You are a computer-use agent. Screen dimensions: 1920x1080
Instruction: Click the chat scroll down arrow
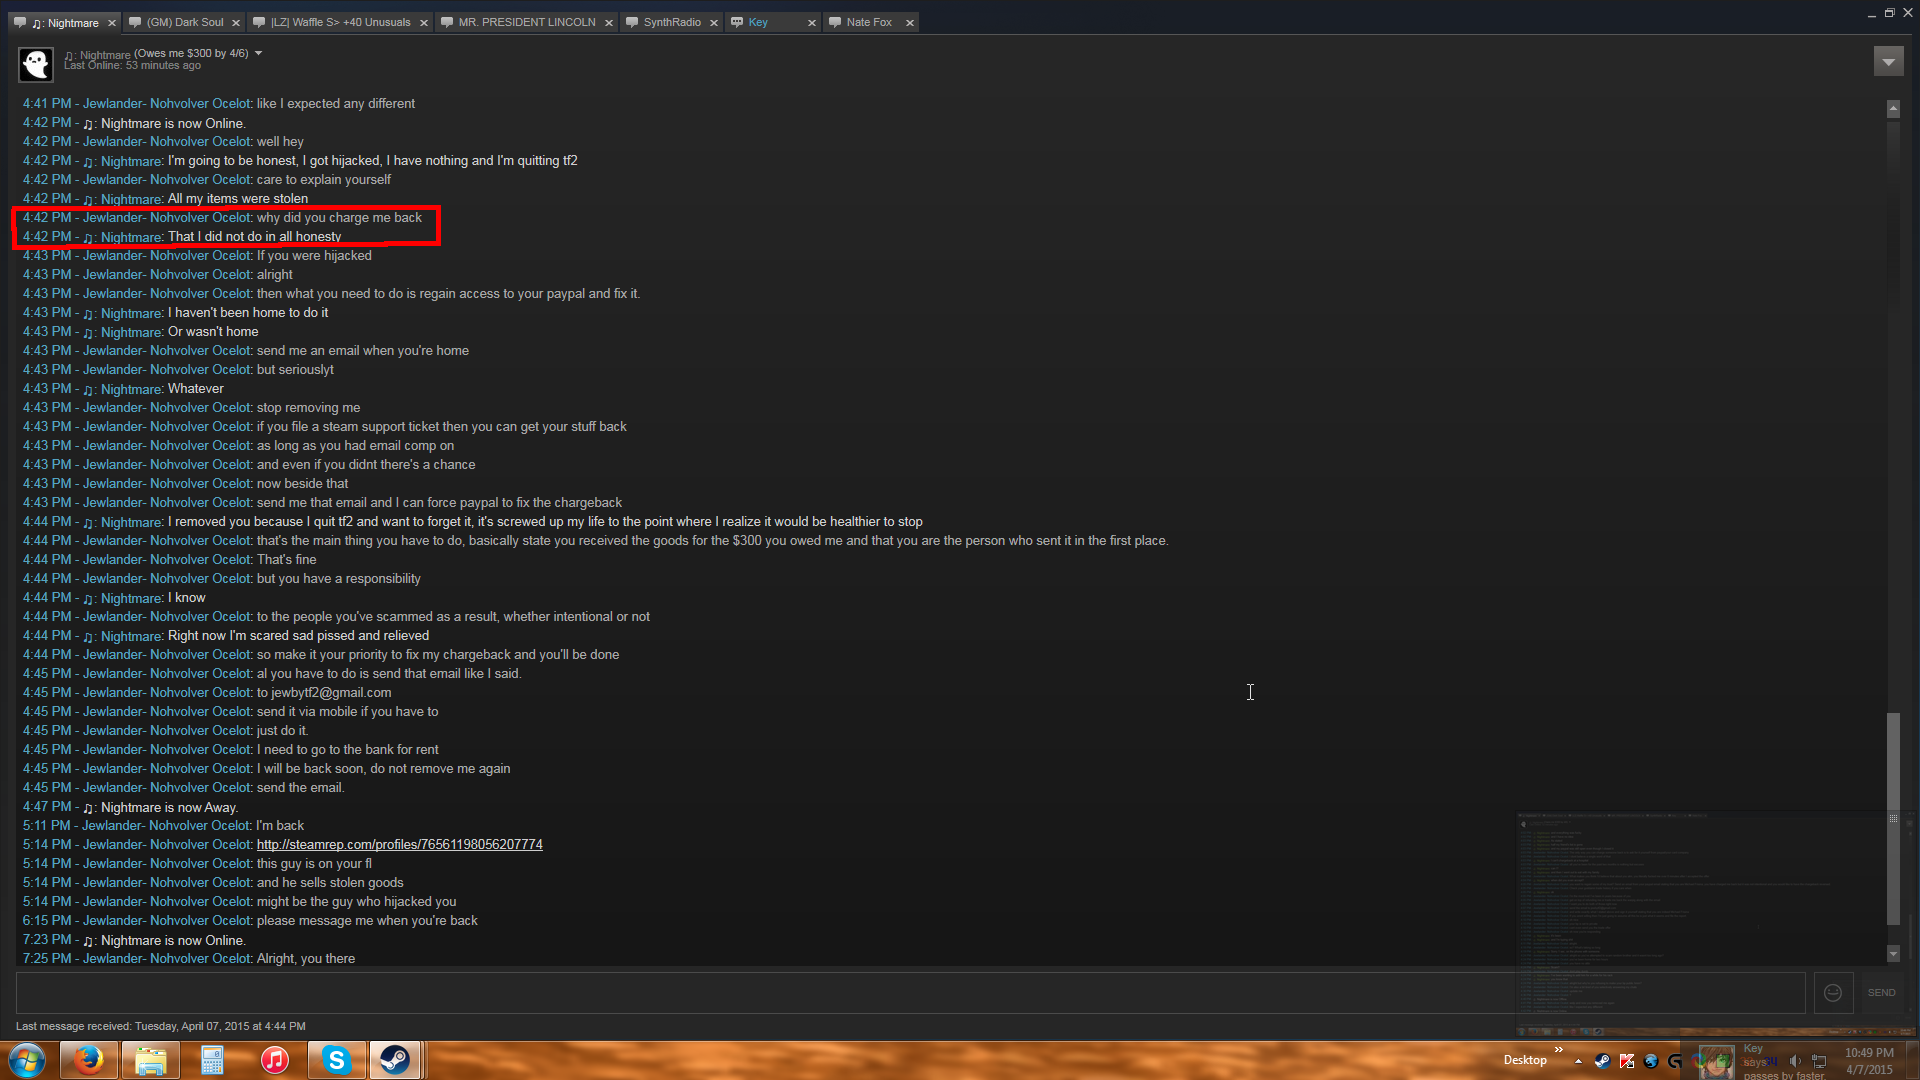(x=1893, y=954)
